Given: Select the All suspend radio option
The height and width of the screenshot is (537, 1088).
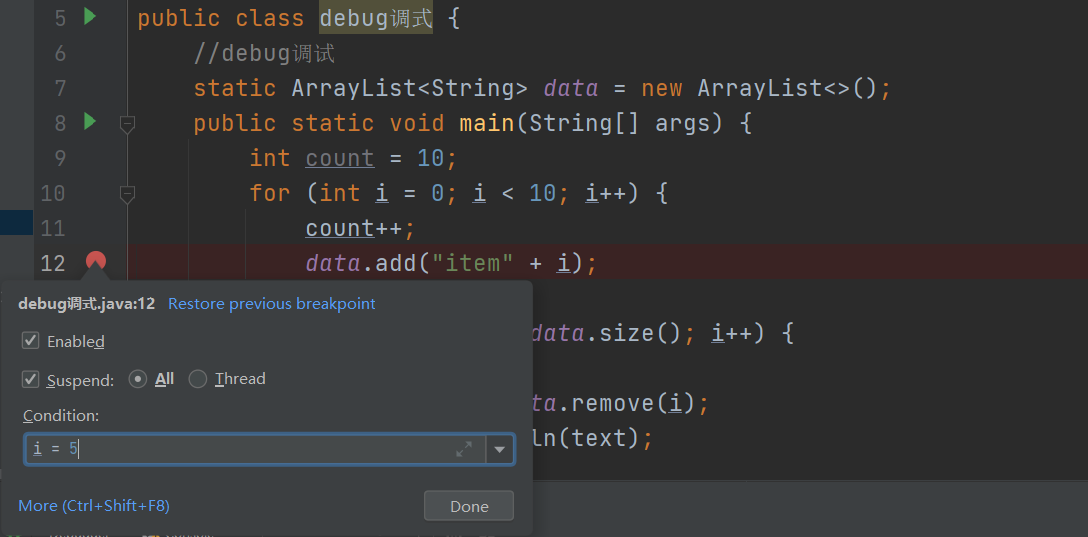Looking at the screenshot, I should click(138, 379).
